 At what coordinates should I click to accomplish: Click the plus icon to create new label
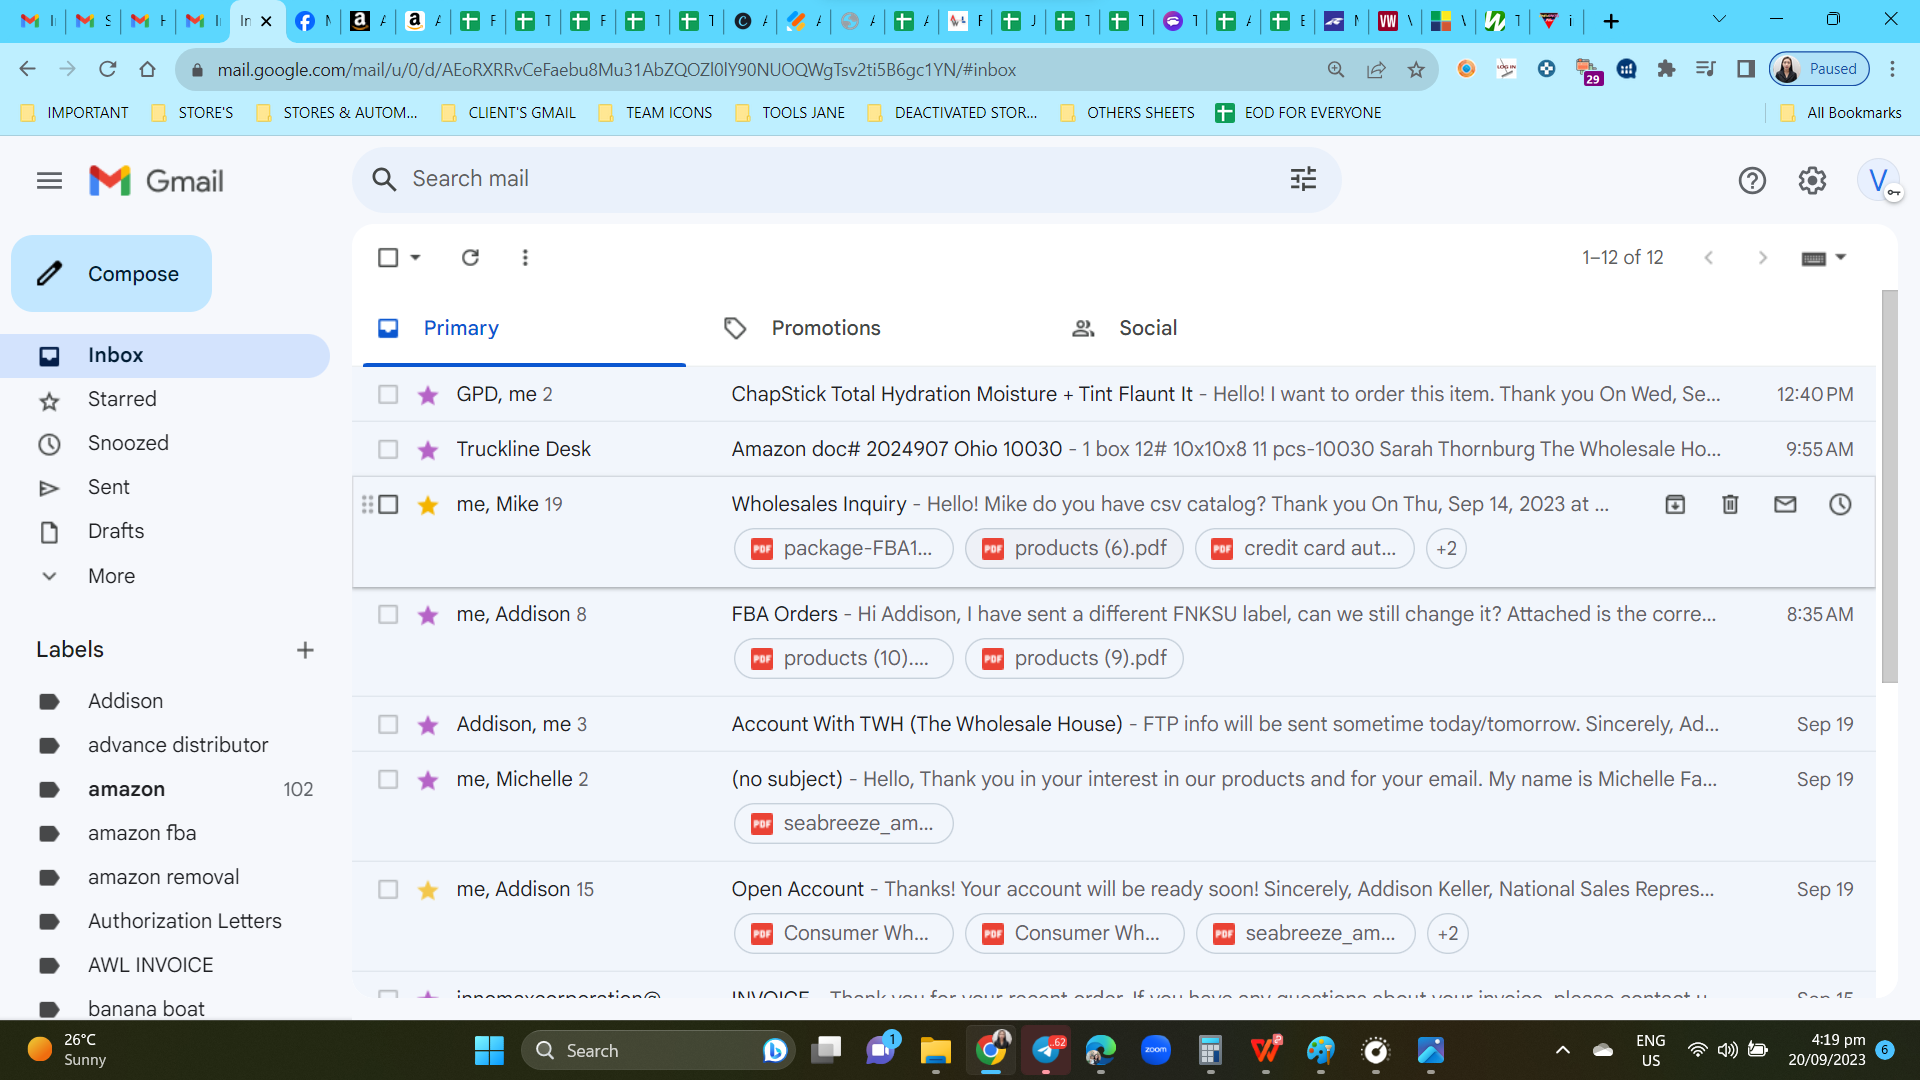click(305, 650)
